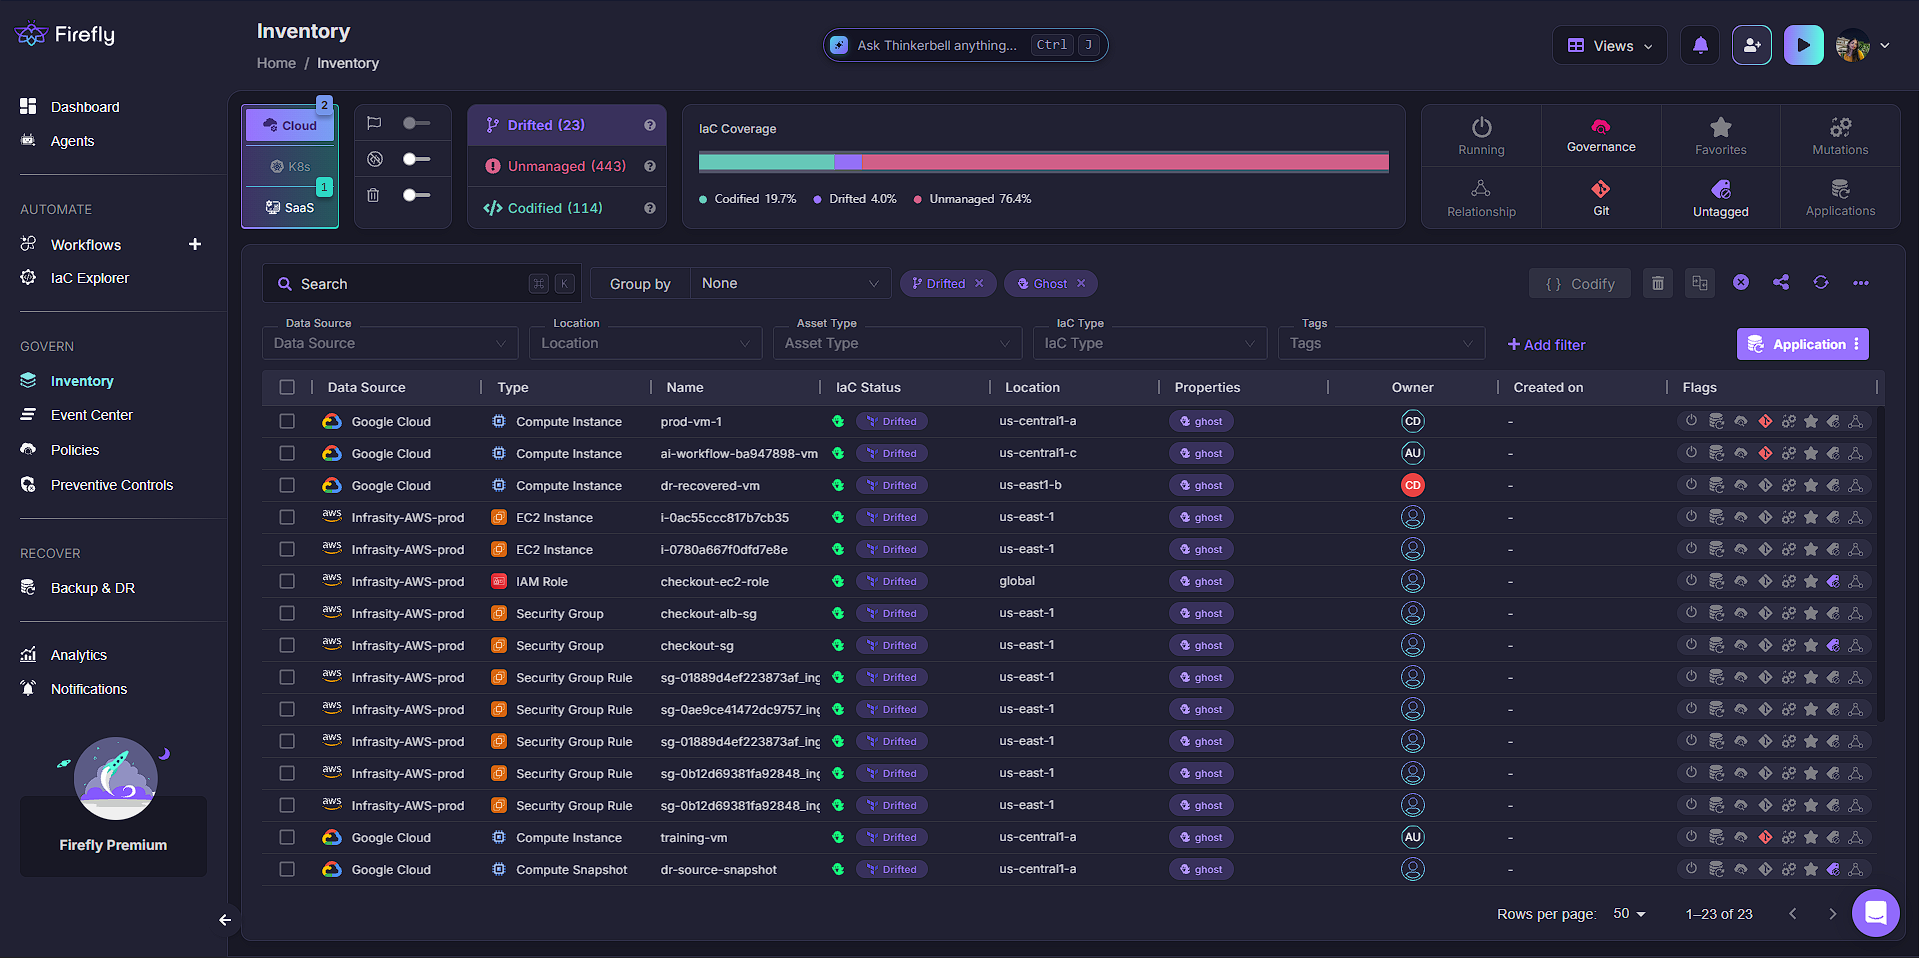Click the Application button
The height and width of the screenshot is (958, 1919).
(x=1802, y=344)
